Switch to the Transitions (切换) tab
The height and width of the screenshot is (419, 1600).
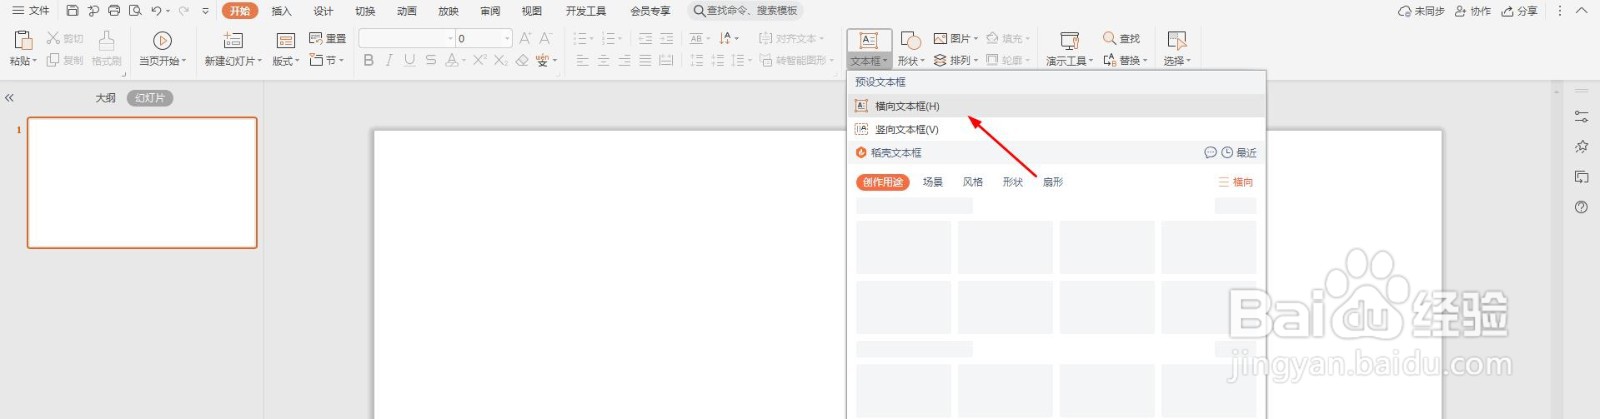click(365, 11)
